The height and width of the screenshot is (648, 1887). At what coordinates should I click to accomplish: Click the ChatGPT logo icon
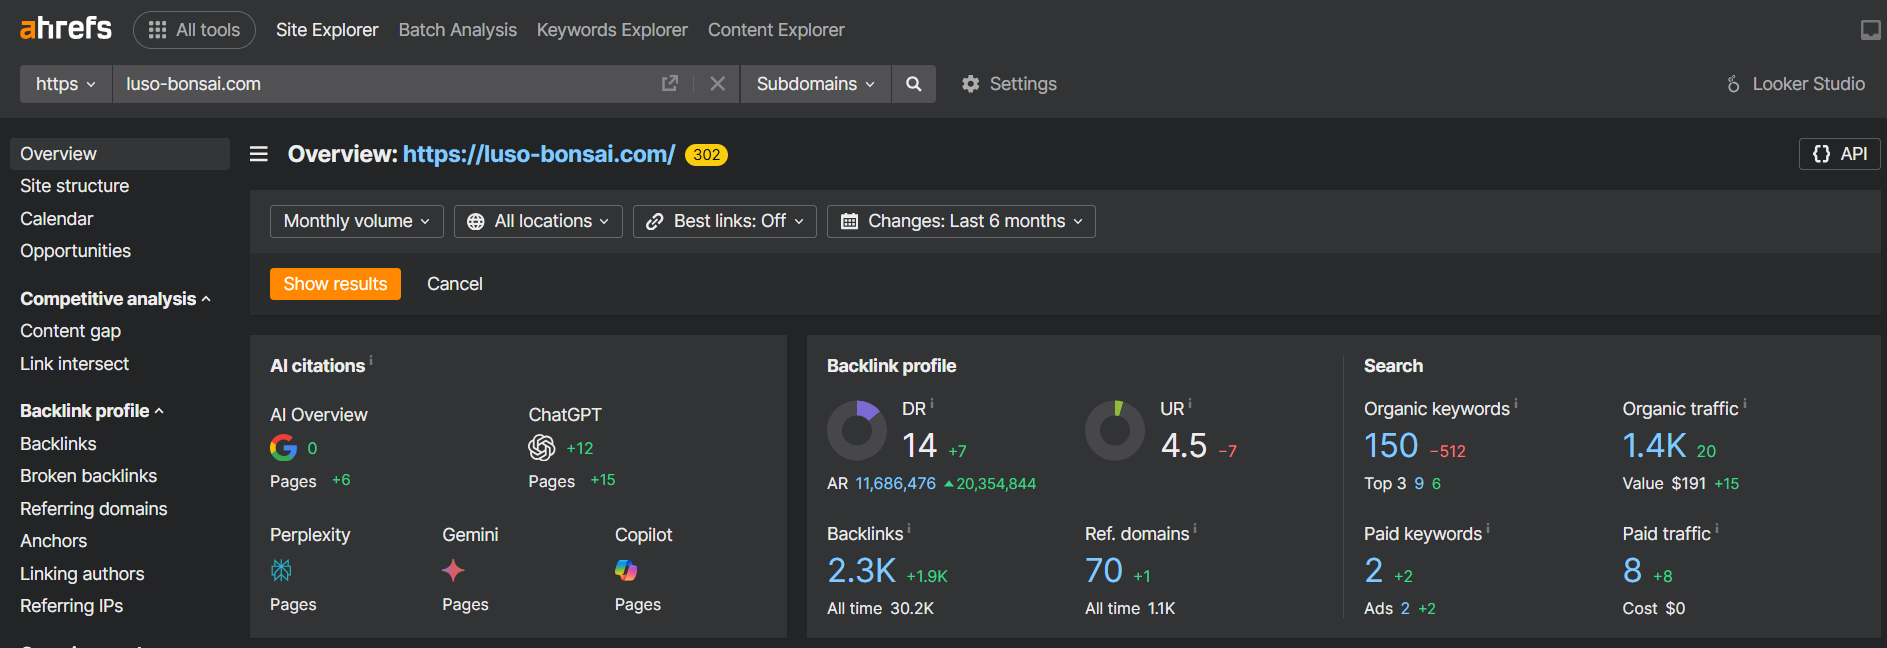tap(542, 448)
